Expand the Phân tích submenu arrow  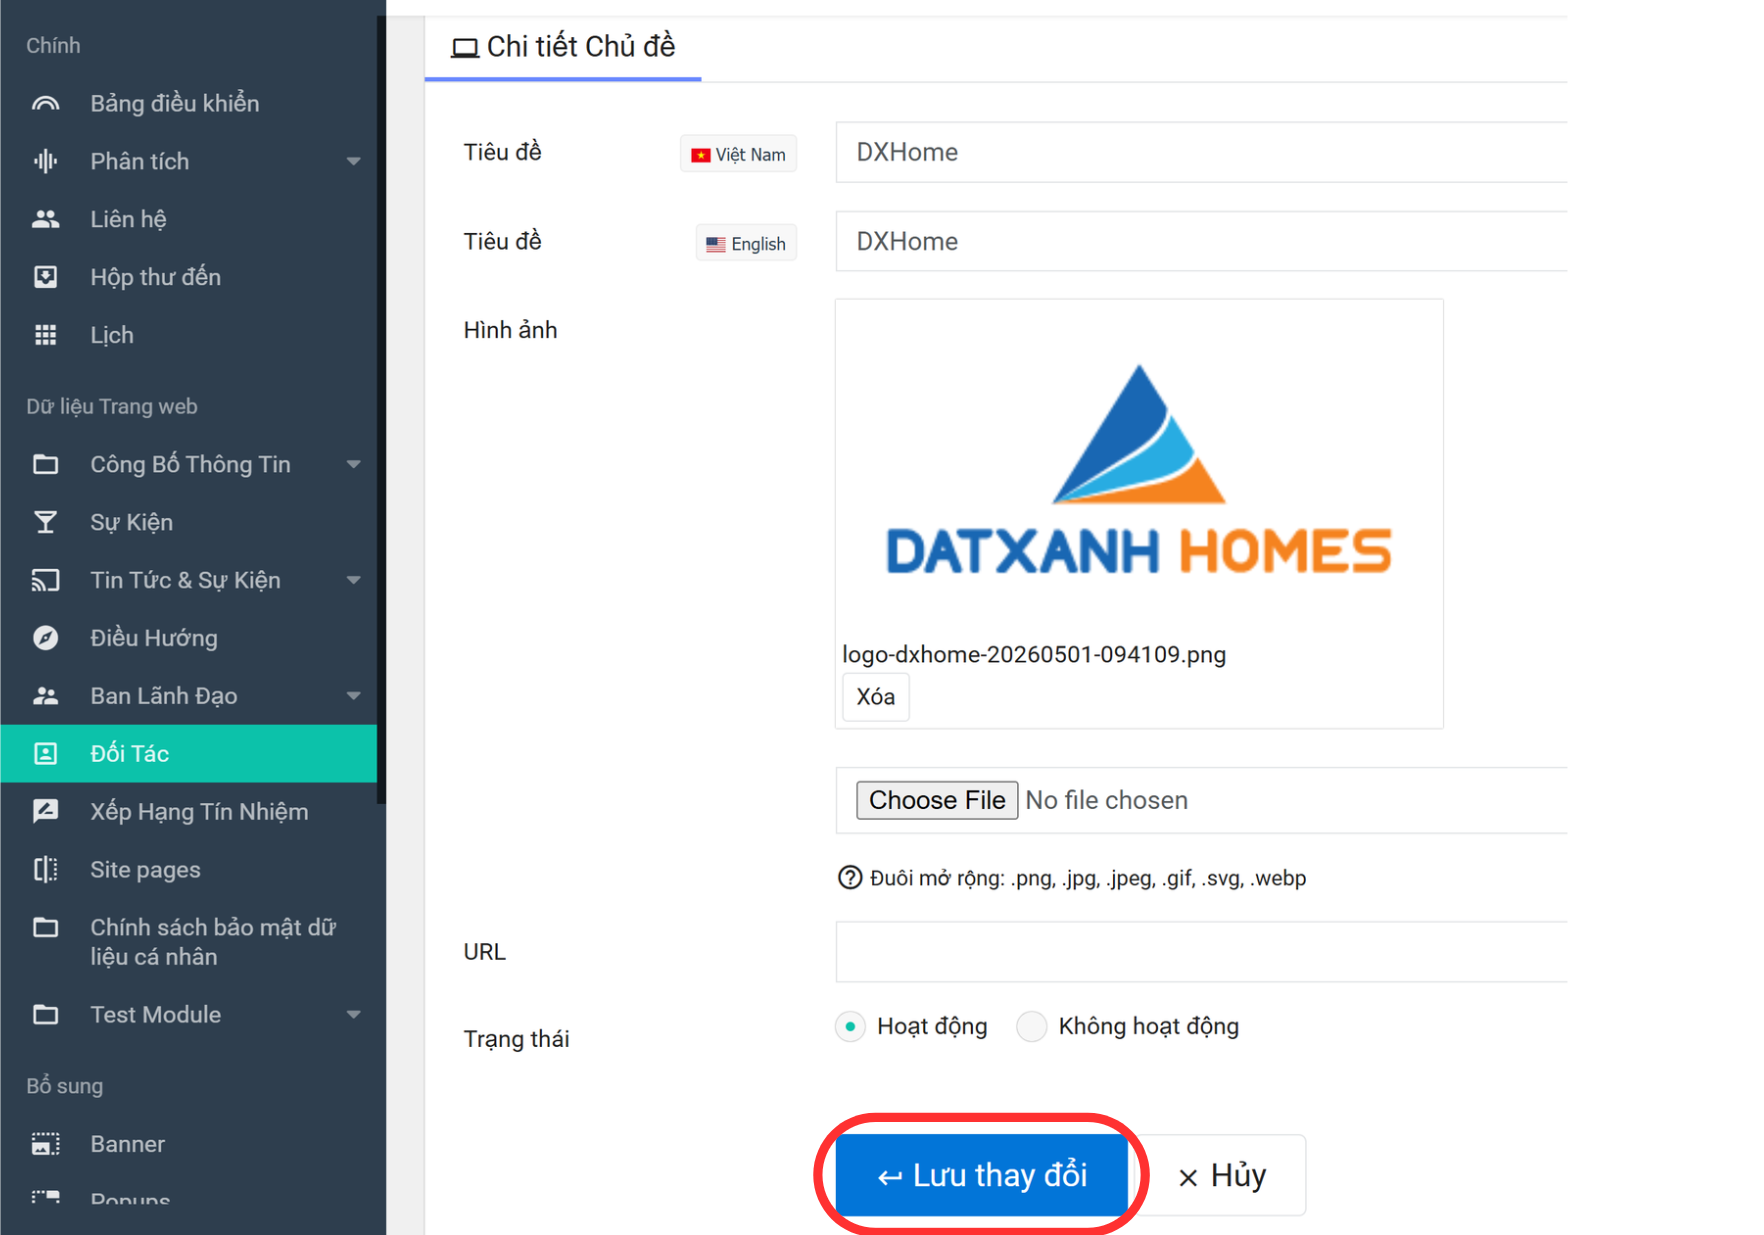(x=353, y=161)
